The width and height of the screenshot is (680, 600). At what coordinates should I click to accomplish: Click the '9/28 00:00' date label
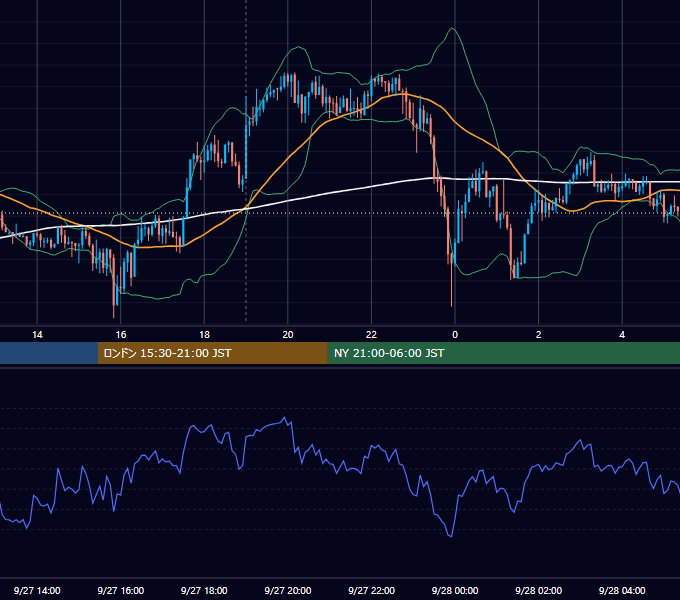455,590
